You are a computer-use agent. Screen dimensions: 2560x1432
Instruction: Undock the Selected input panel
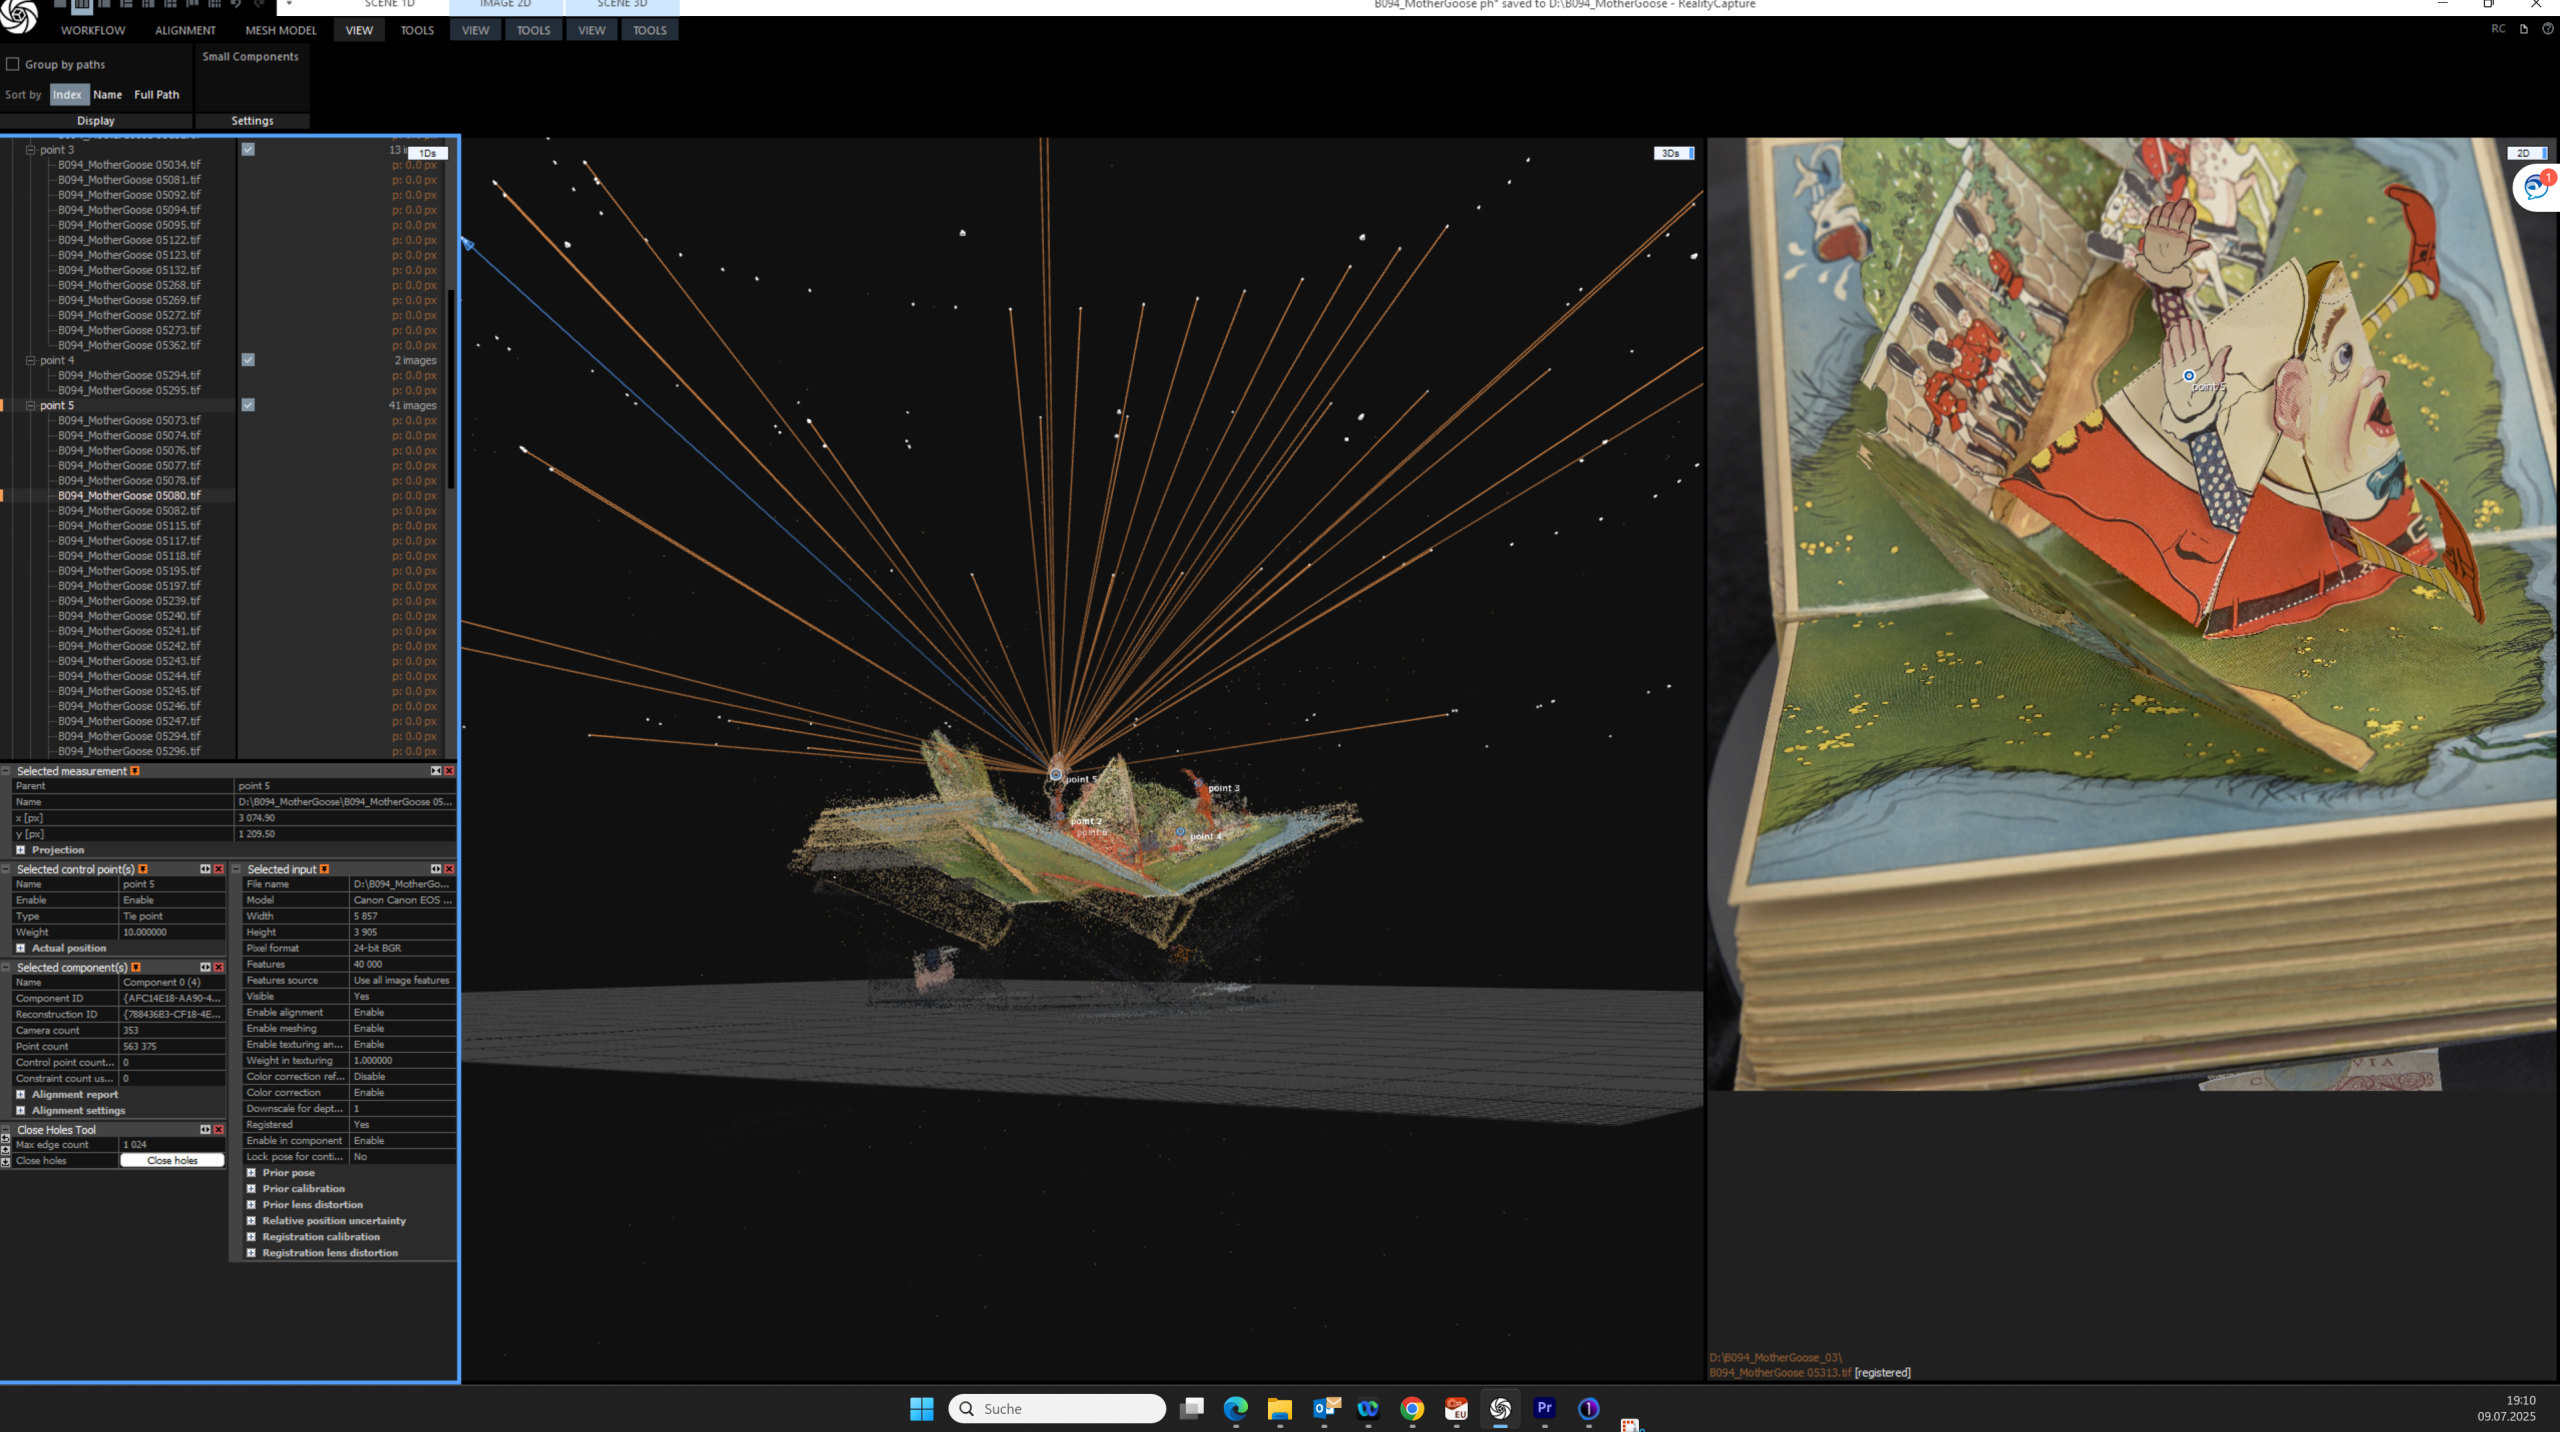point(436,869)
